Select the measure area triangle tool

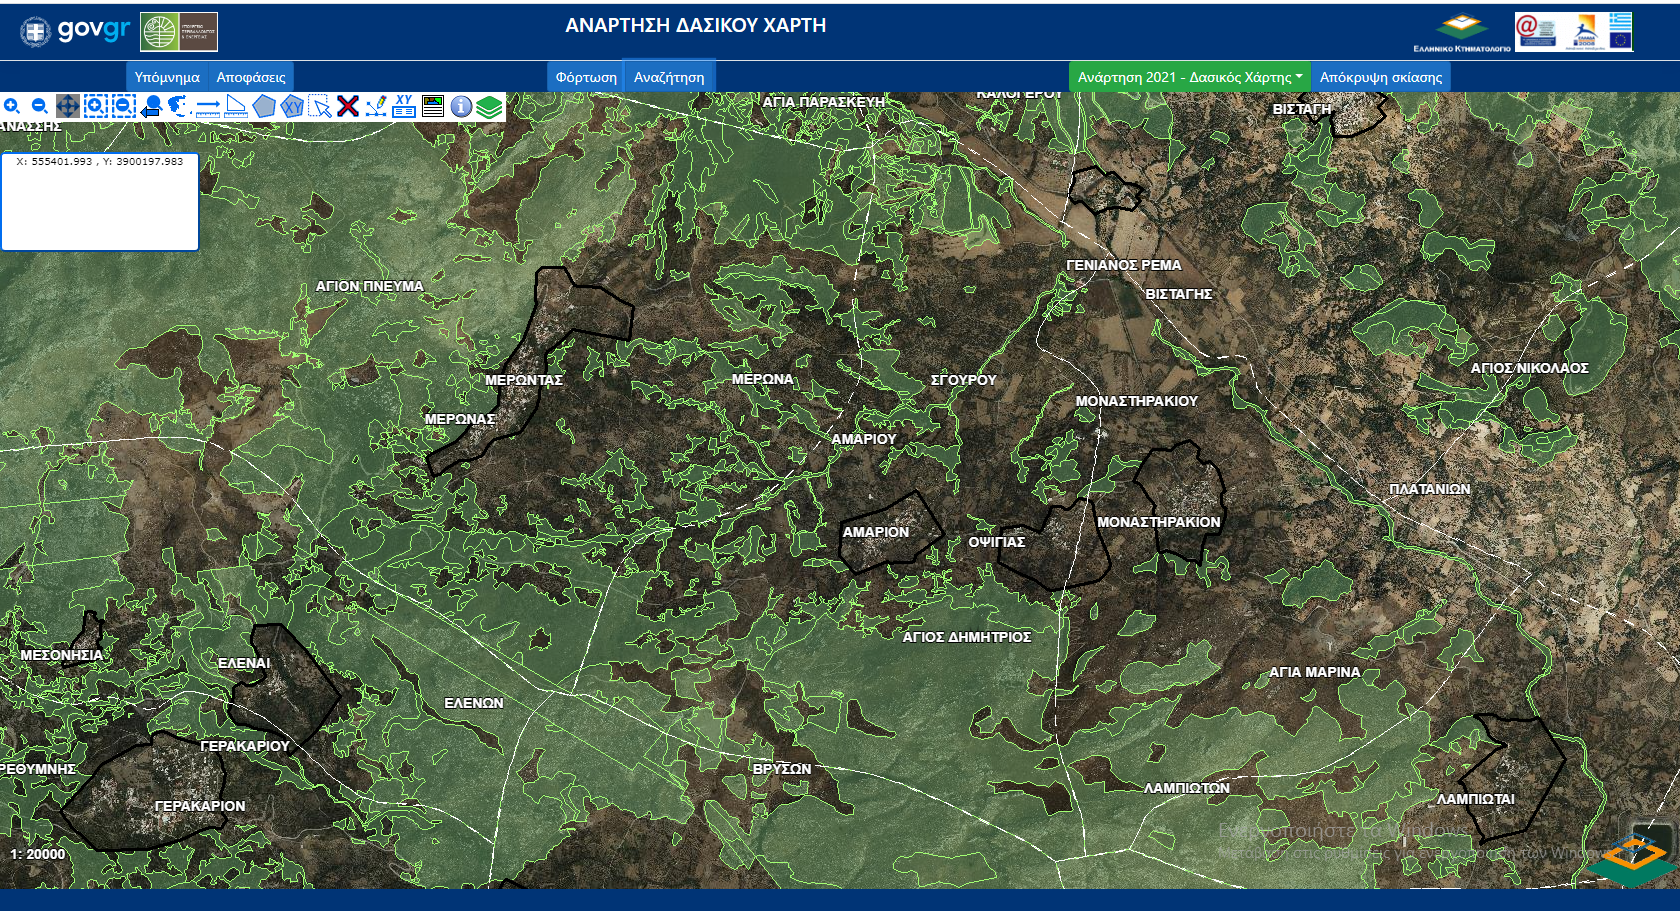tap(236, 106)
